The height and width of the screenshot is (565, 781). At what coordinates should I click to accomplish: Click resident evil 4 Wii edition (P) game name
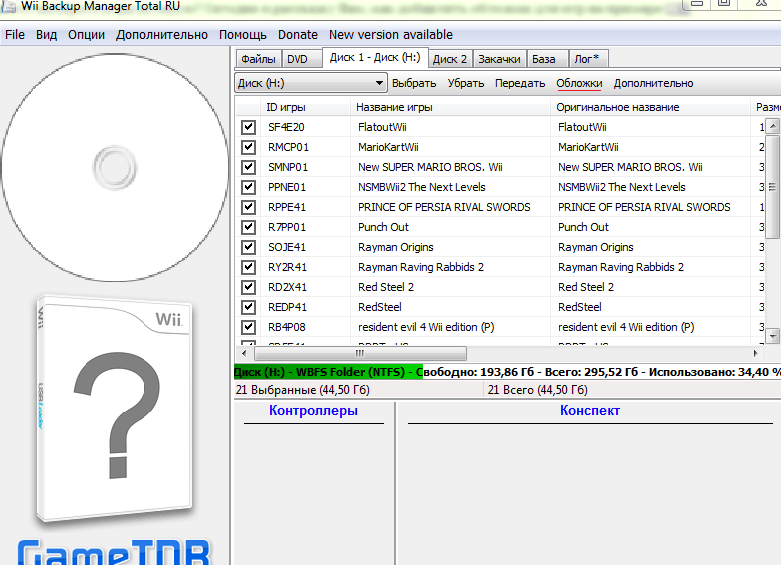426,327
